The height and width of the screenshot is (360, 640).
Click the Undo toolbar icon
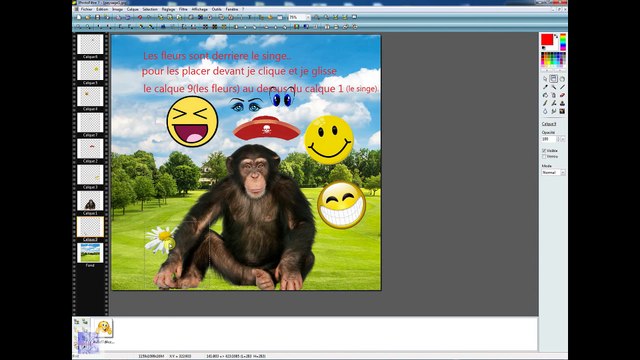(140, 17)
